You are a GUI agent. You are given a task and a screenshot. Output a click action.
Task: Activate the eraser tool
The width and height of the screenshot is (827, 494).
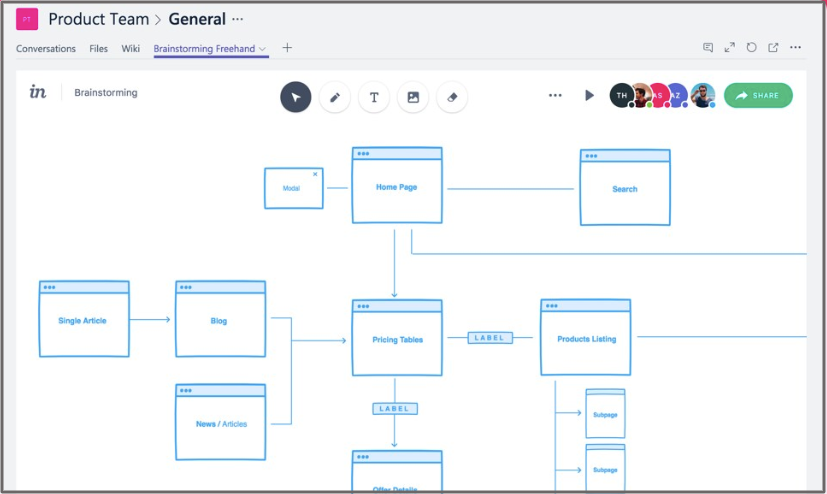[452, 97]
